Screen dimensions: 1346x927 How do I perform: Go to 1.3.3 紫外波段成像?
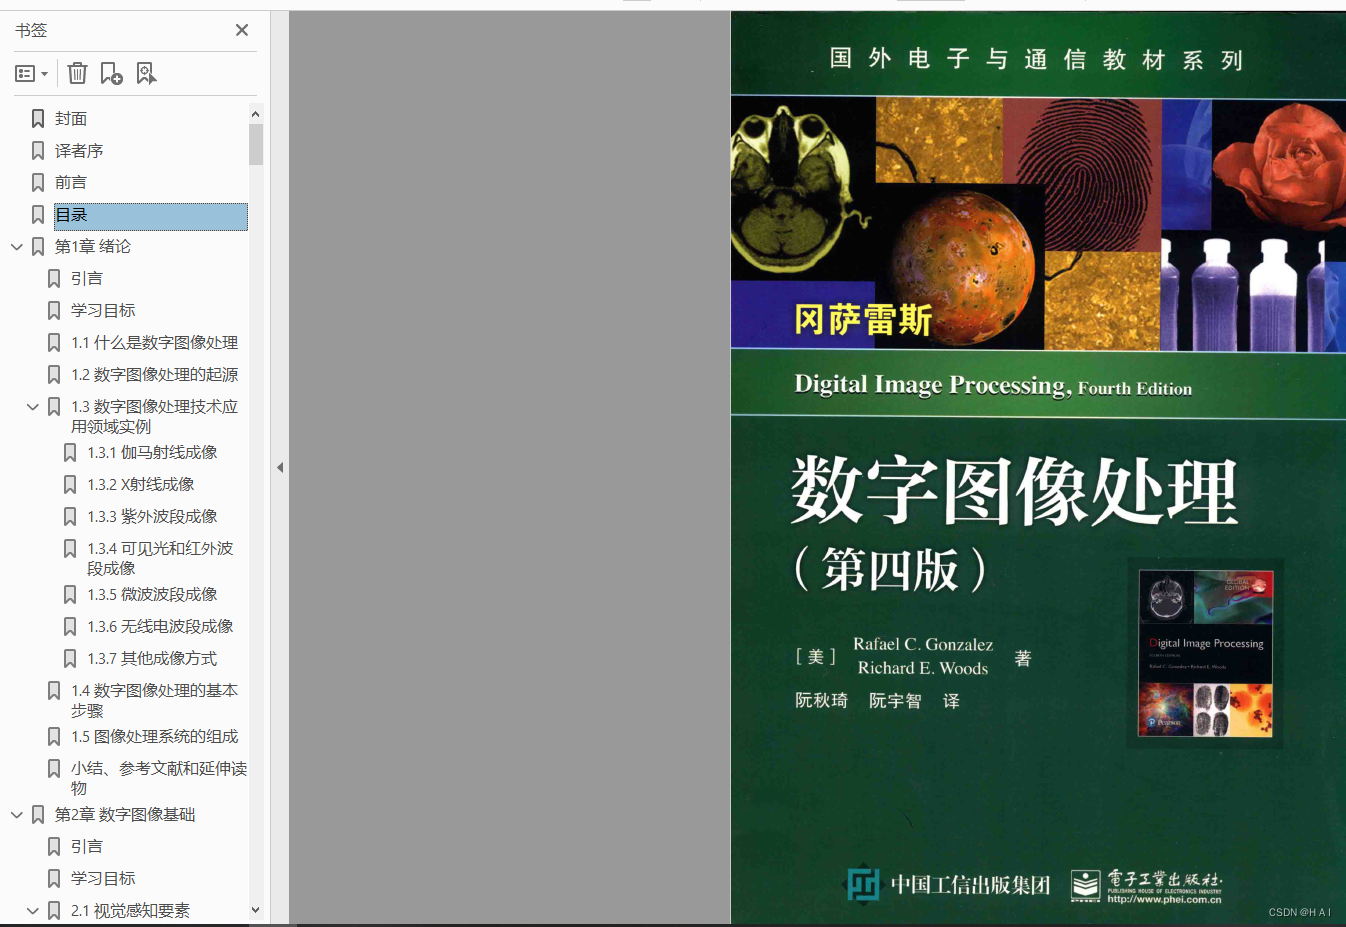coord(152,517)
